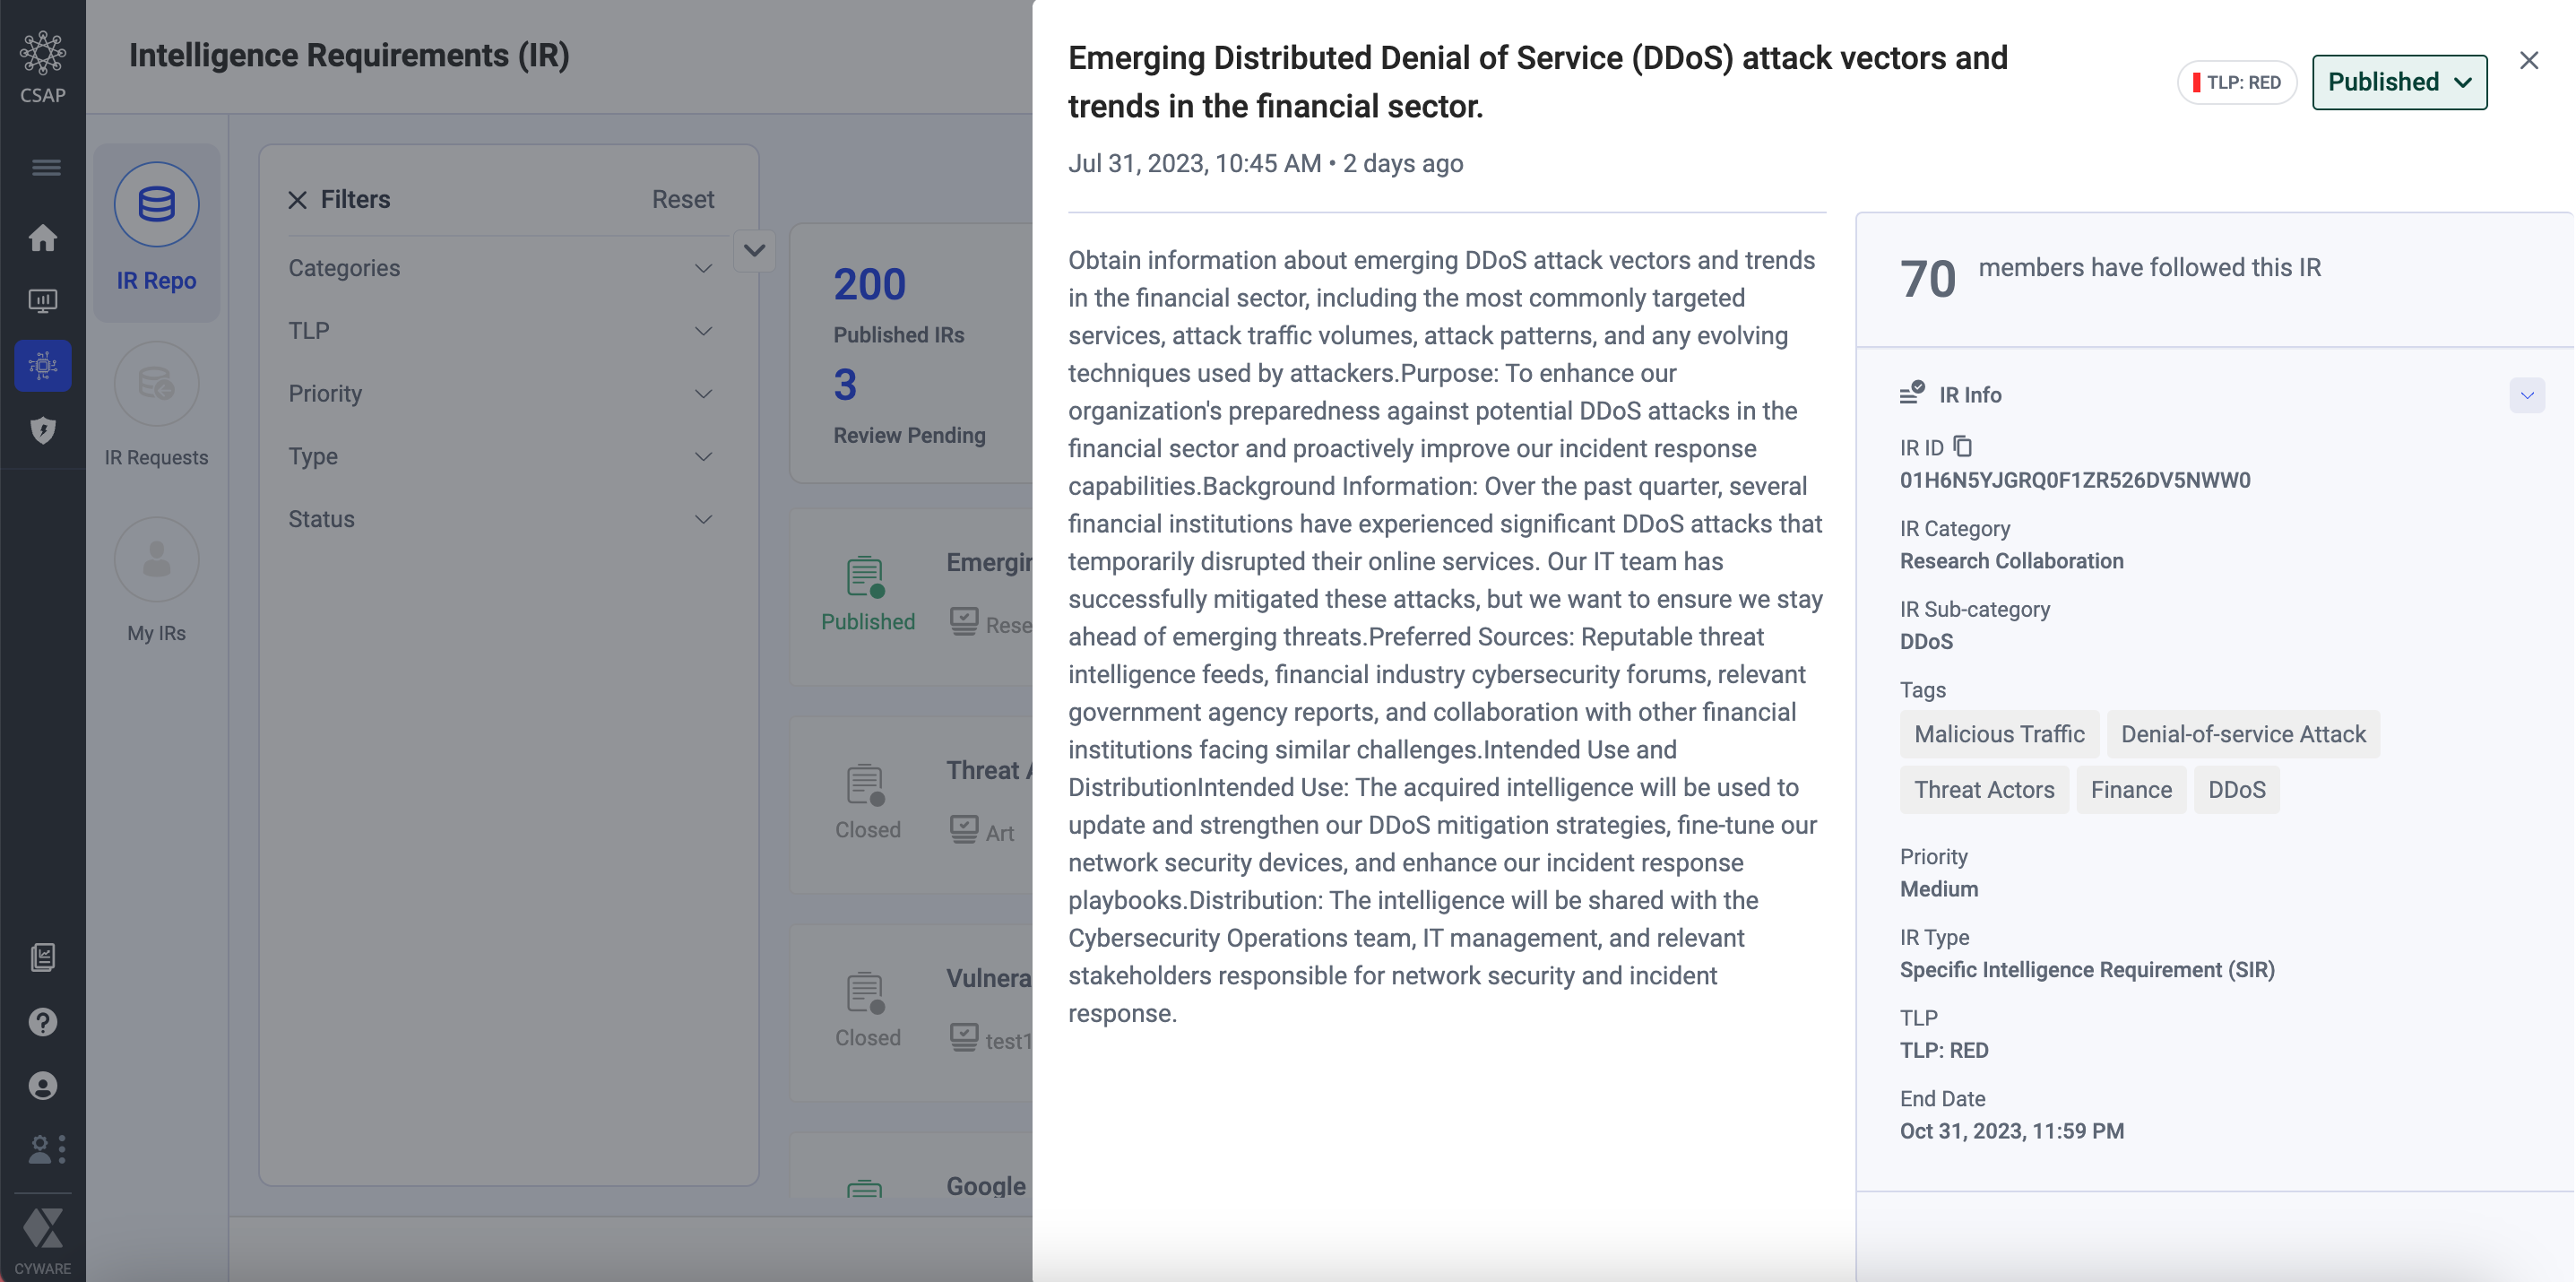Click the document library sidebar icon
The height and width of the screenshot is (1282, 2576).
click(42, 957)
